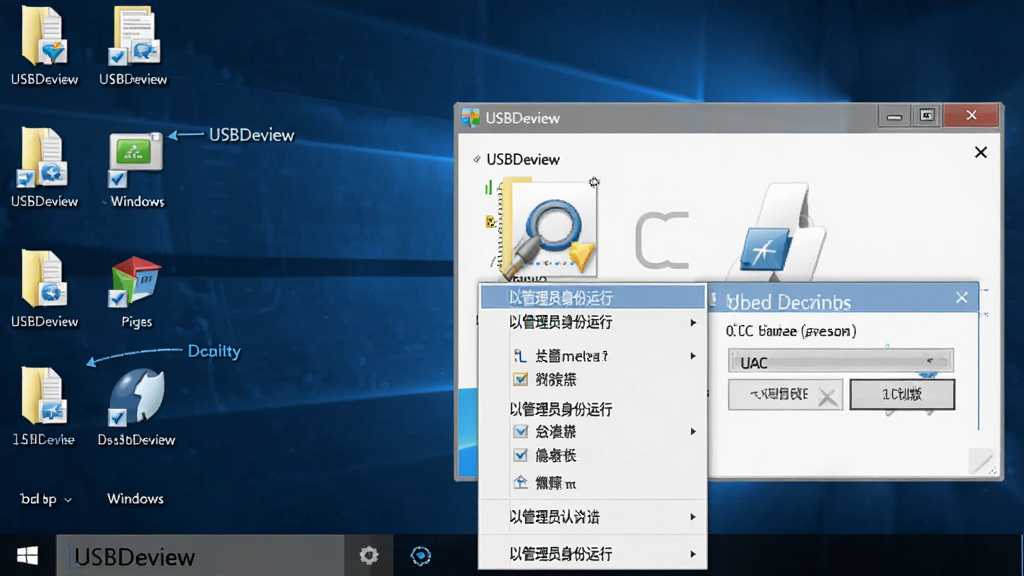
Task: Open the magnifier notebook icon in USBDeview window
Action: click(549, 227)
